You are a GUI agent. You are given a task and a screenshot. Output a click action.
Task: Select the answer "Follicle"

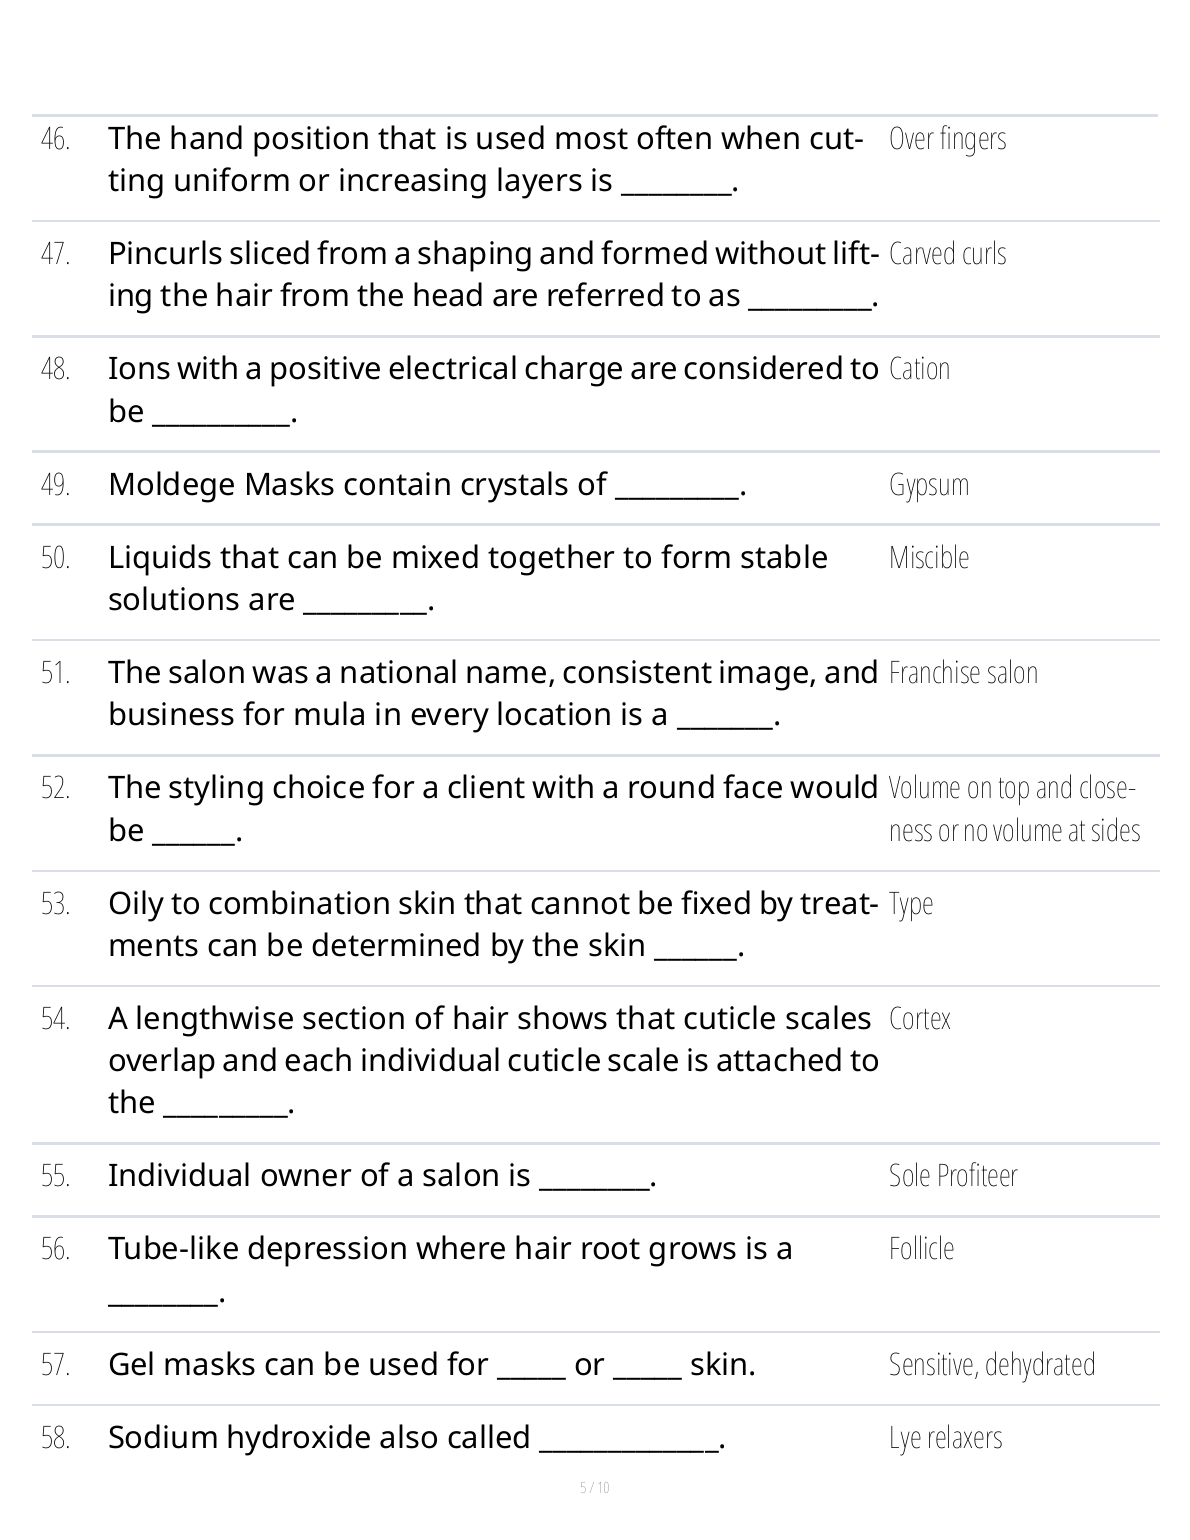coord(921,1249)
